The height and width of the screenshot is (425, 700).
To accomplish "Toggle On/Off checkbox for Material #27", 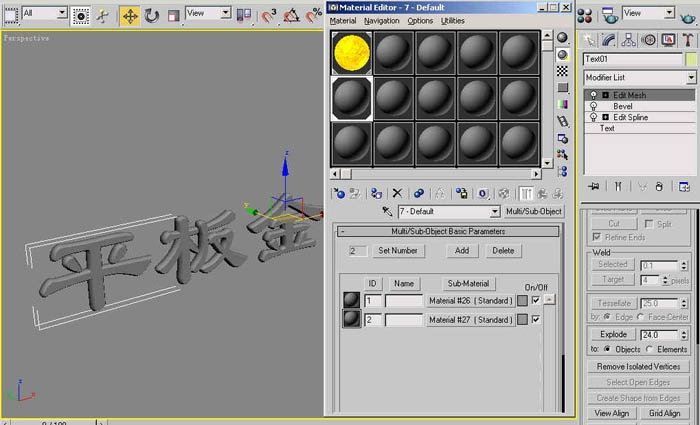I will (536, 320).
